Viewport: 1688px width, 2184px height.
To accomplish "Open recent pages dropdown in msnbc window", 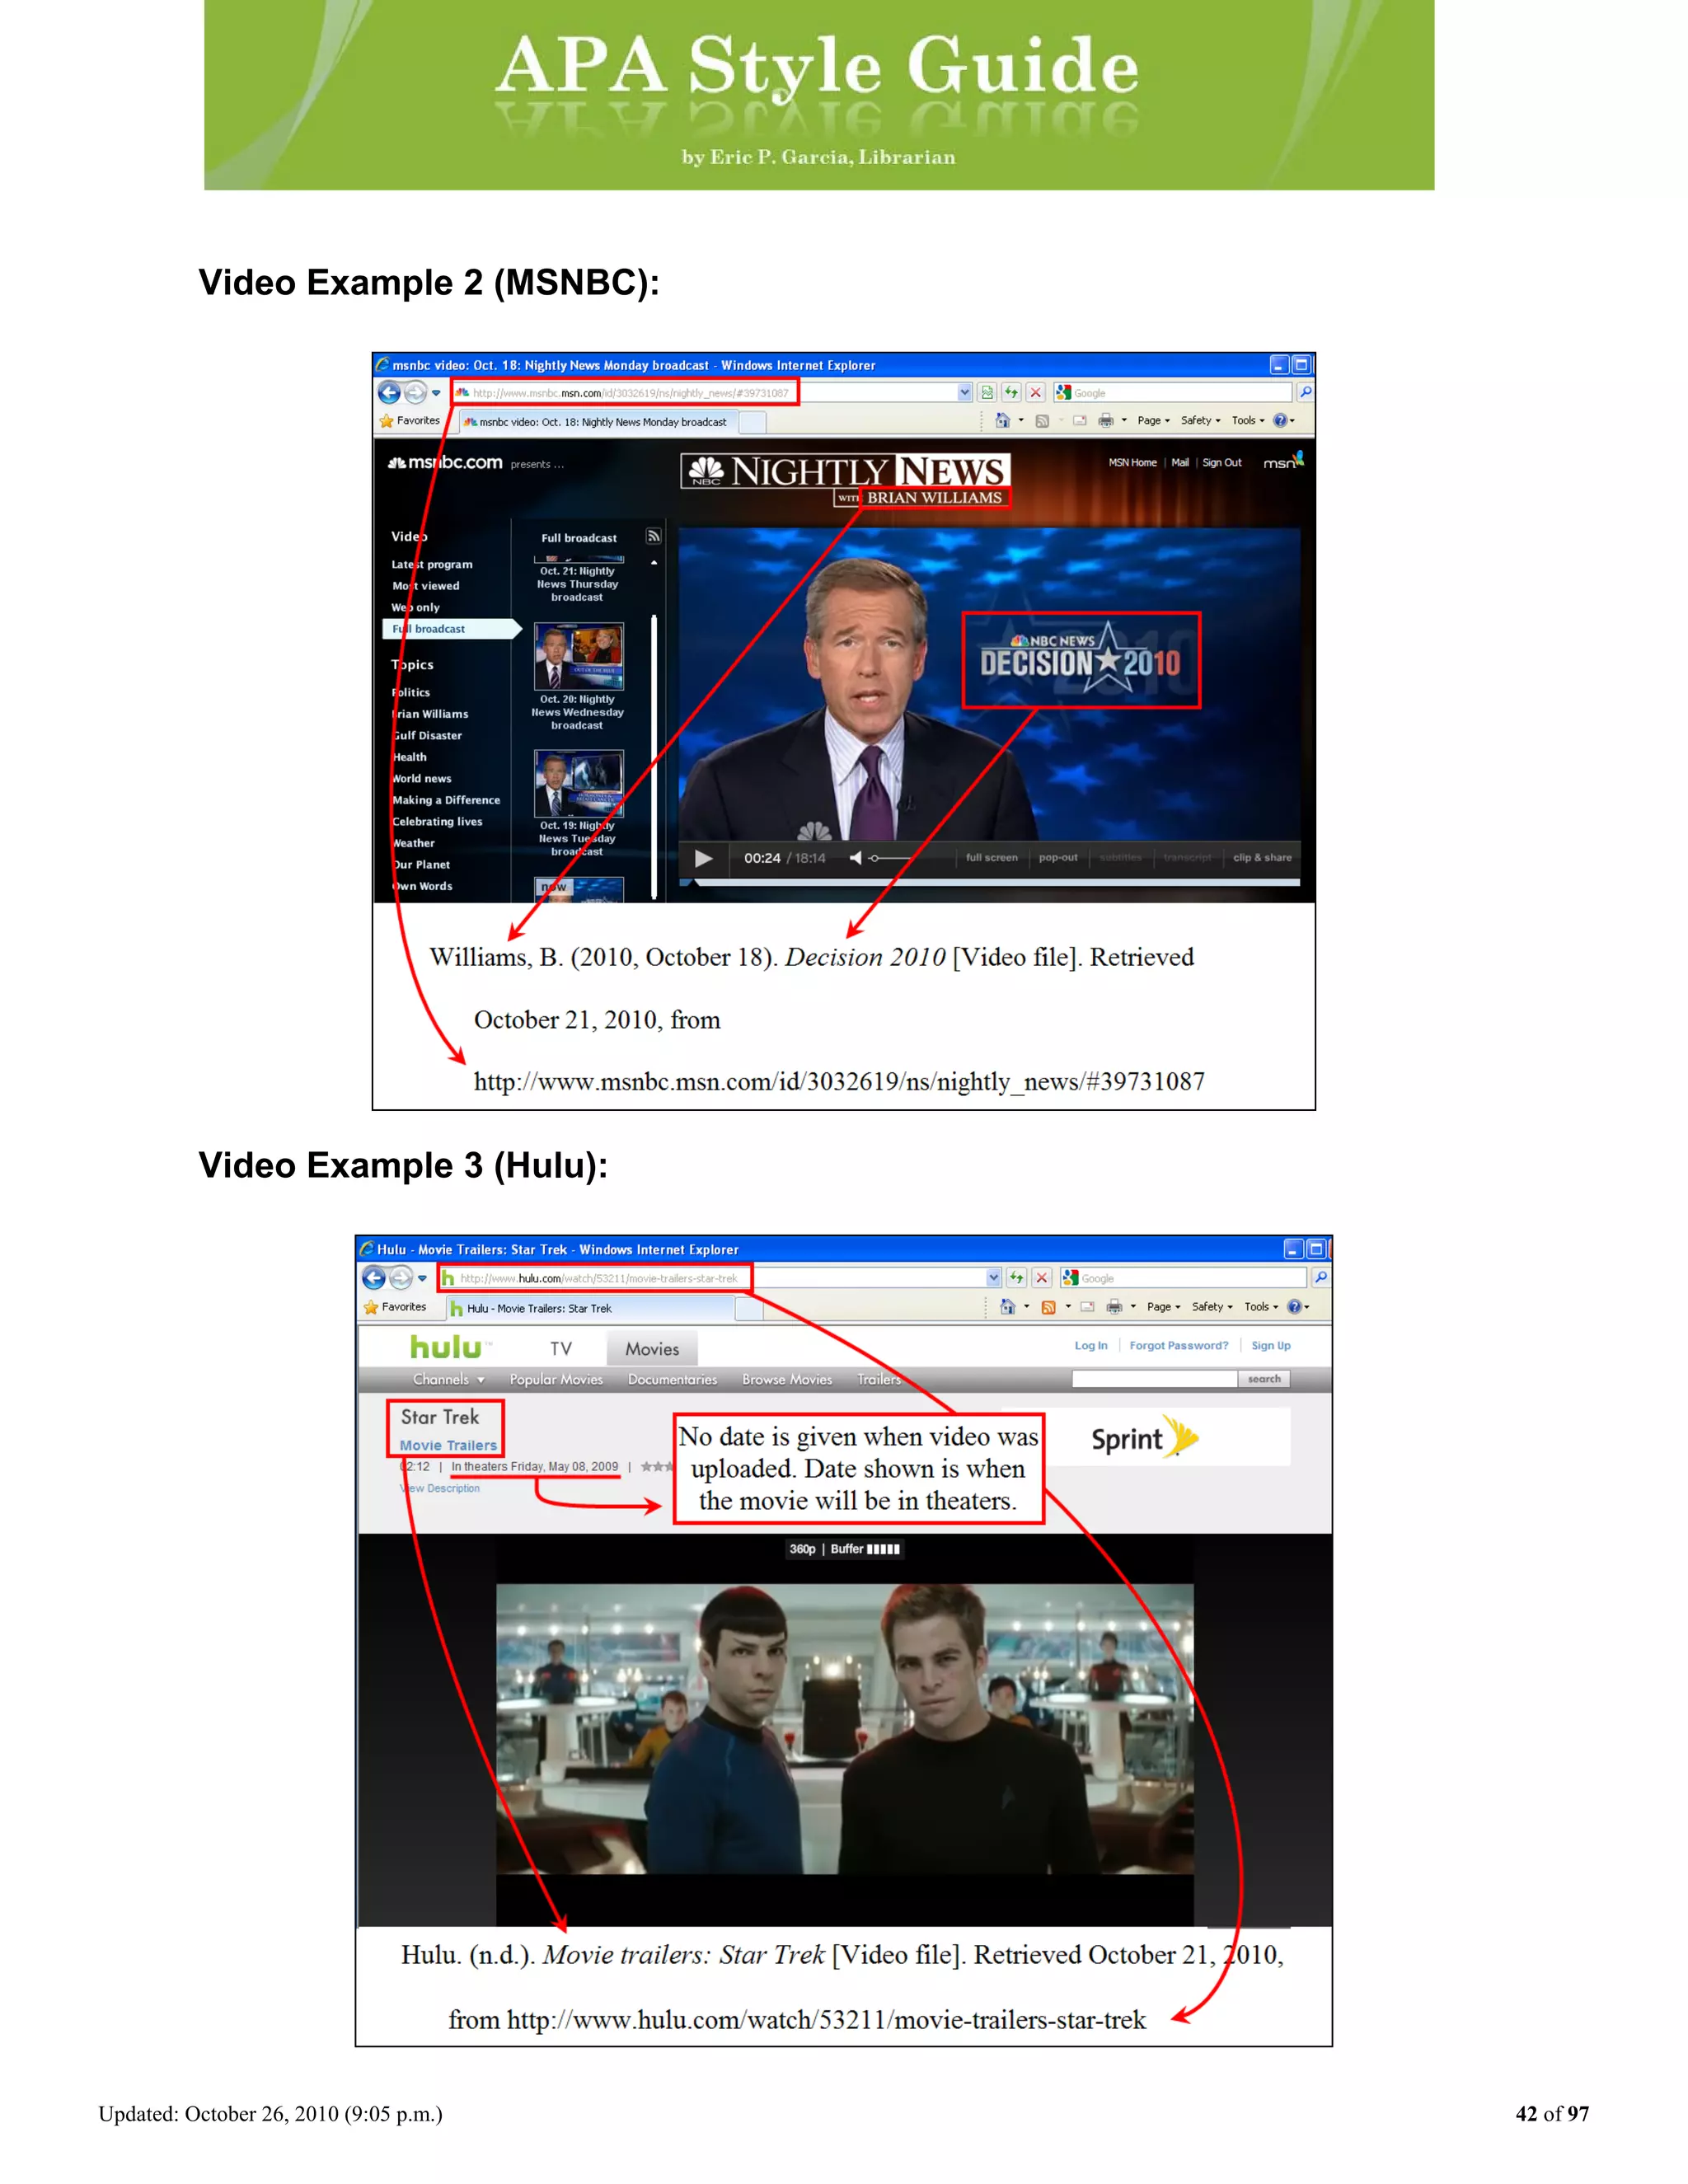I will [436, 393].
